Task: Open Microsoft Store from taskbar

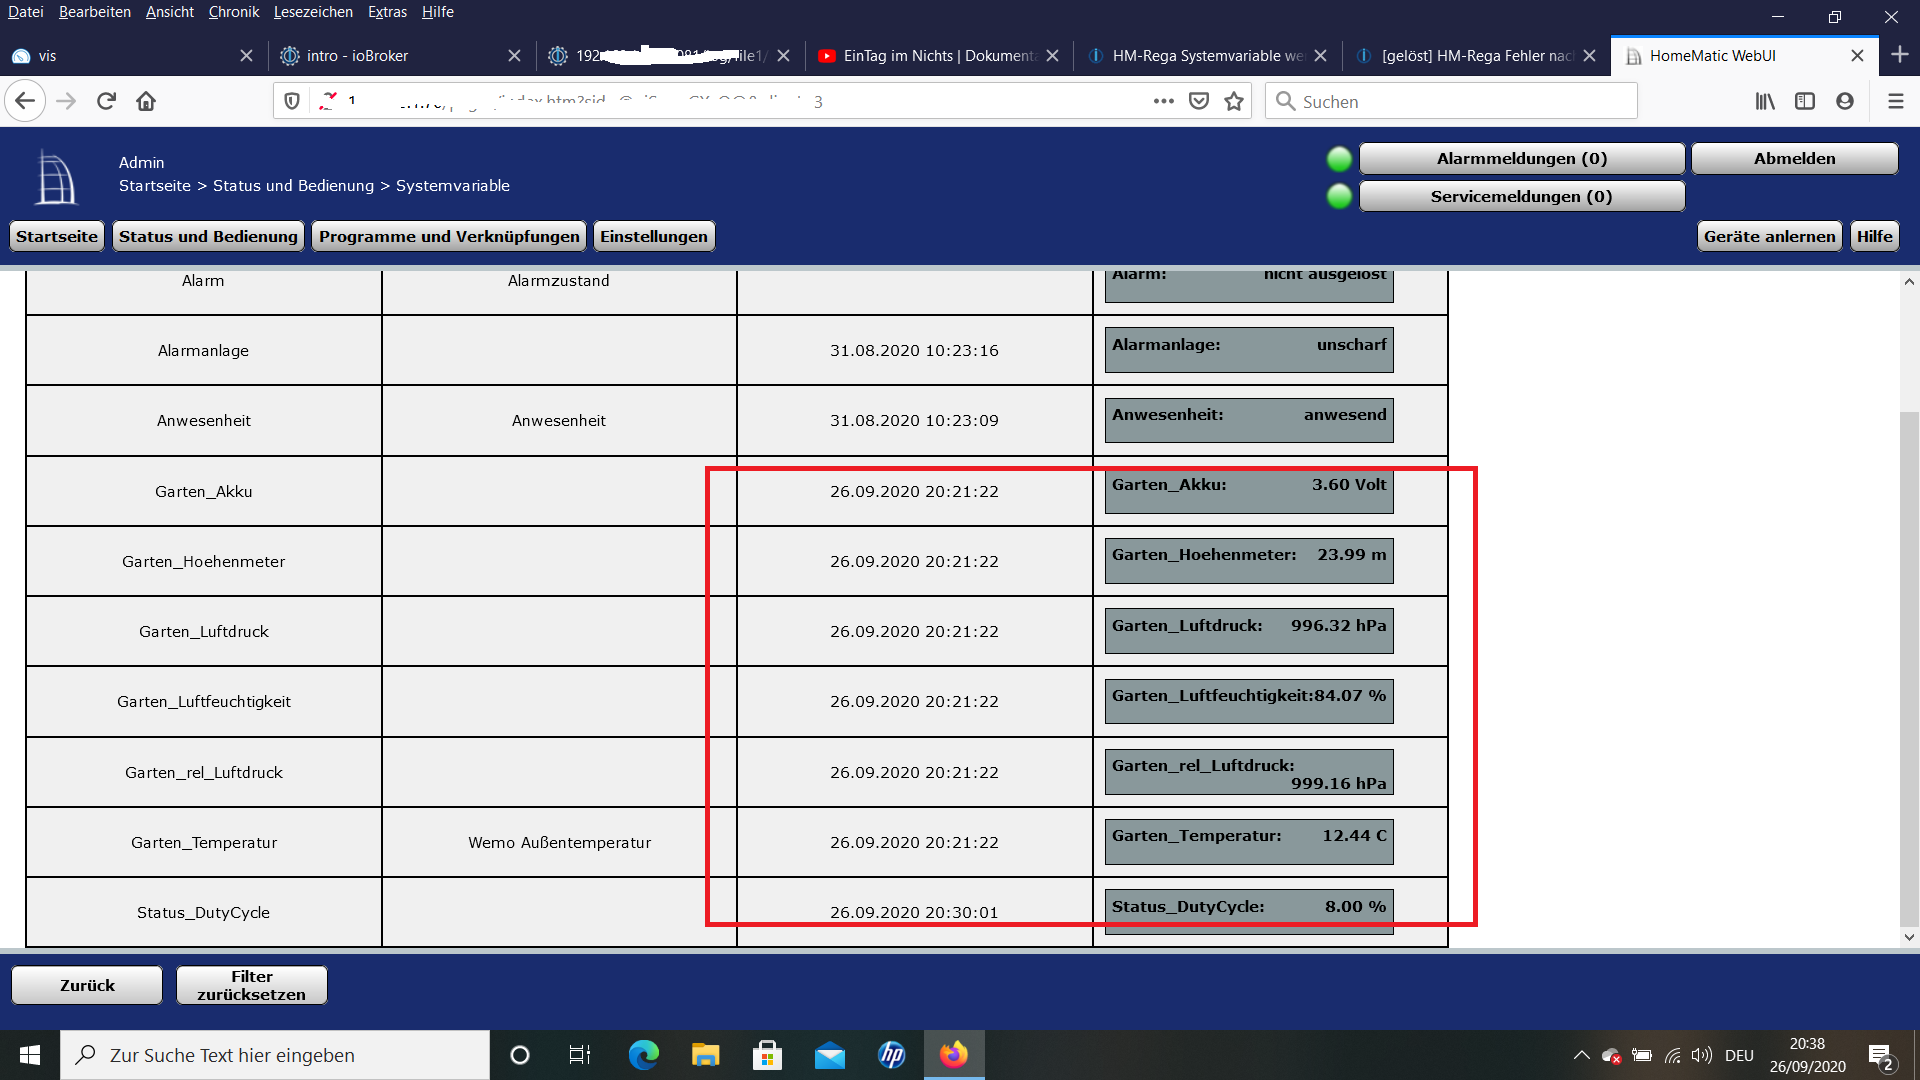Action: pyautogui.click(x=767, y=1055)
